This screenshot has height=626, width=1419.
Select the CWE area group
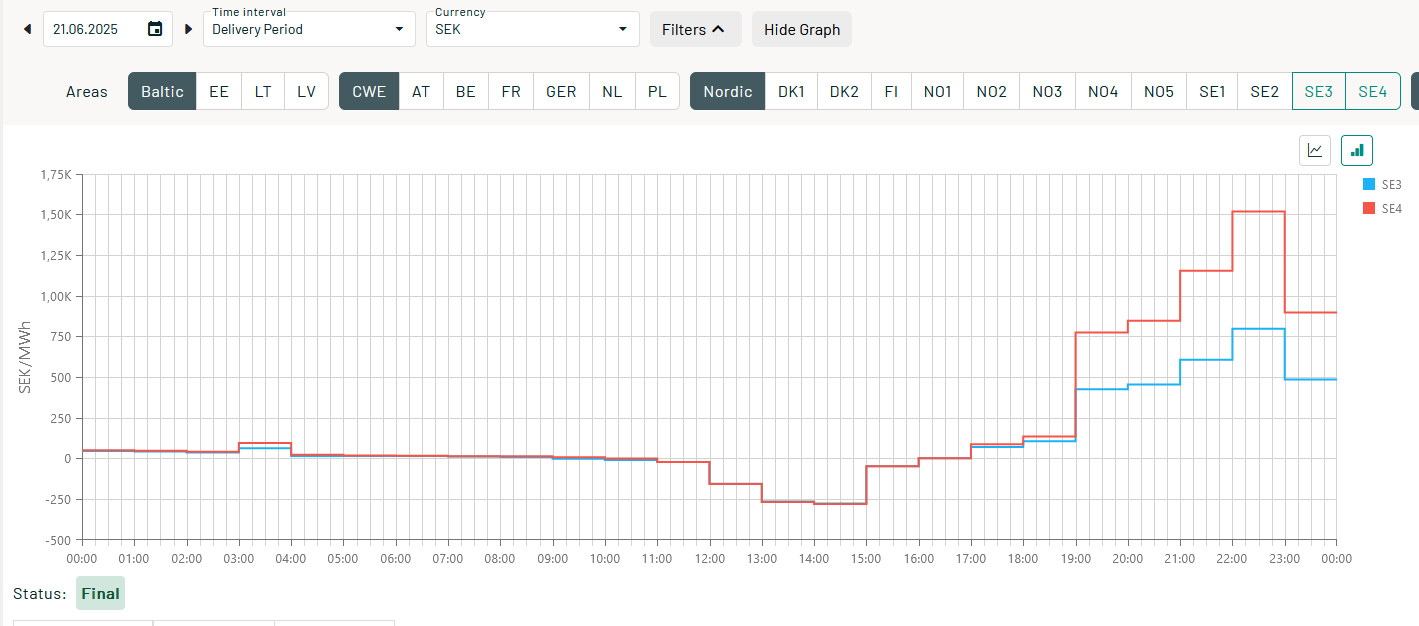click(369, 91)
